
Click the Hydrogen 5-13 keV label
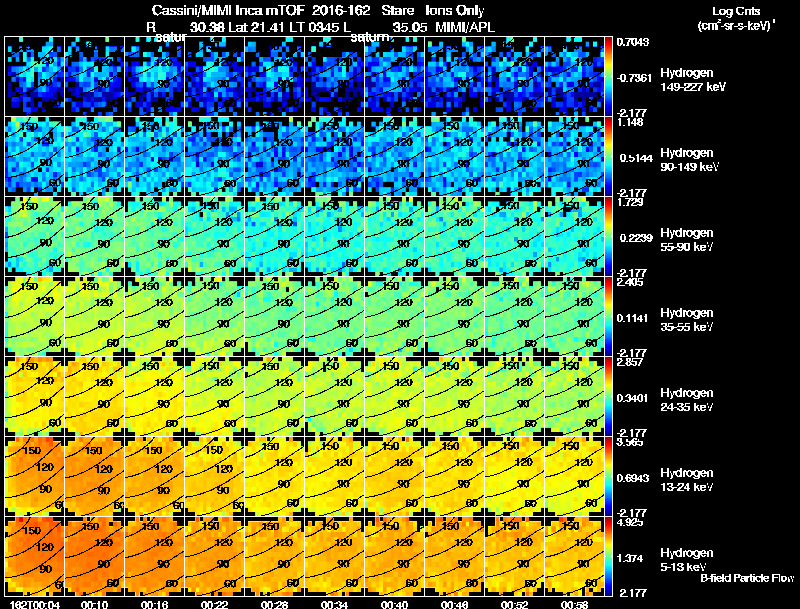(687, 560)
